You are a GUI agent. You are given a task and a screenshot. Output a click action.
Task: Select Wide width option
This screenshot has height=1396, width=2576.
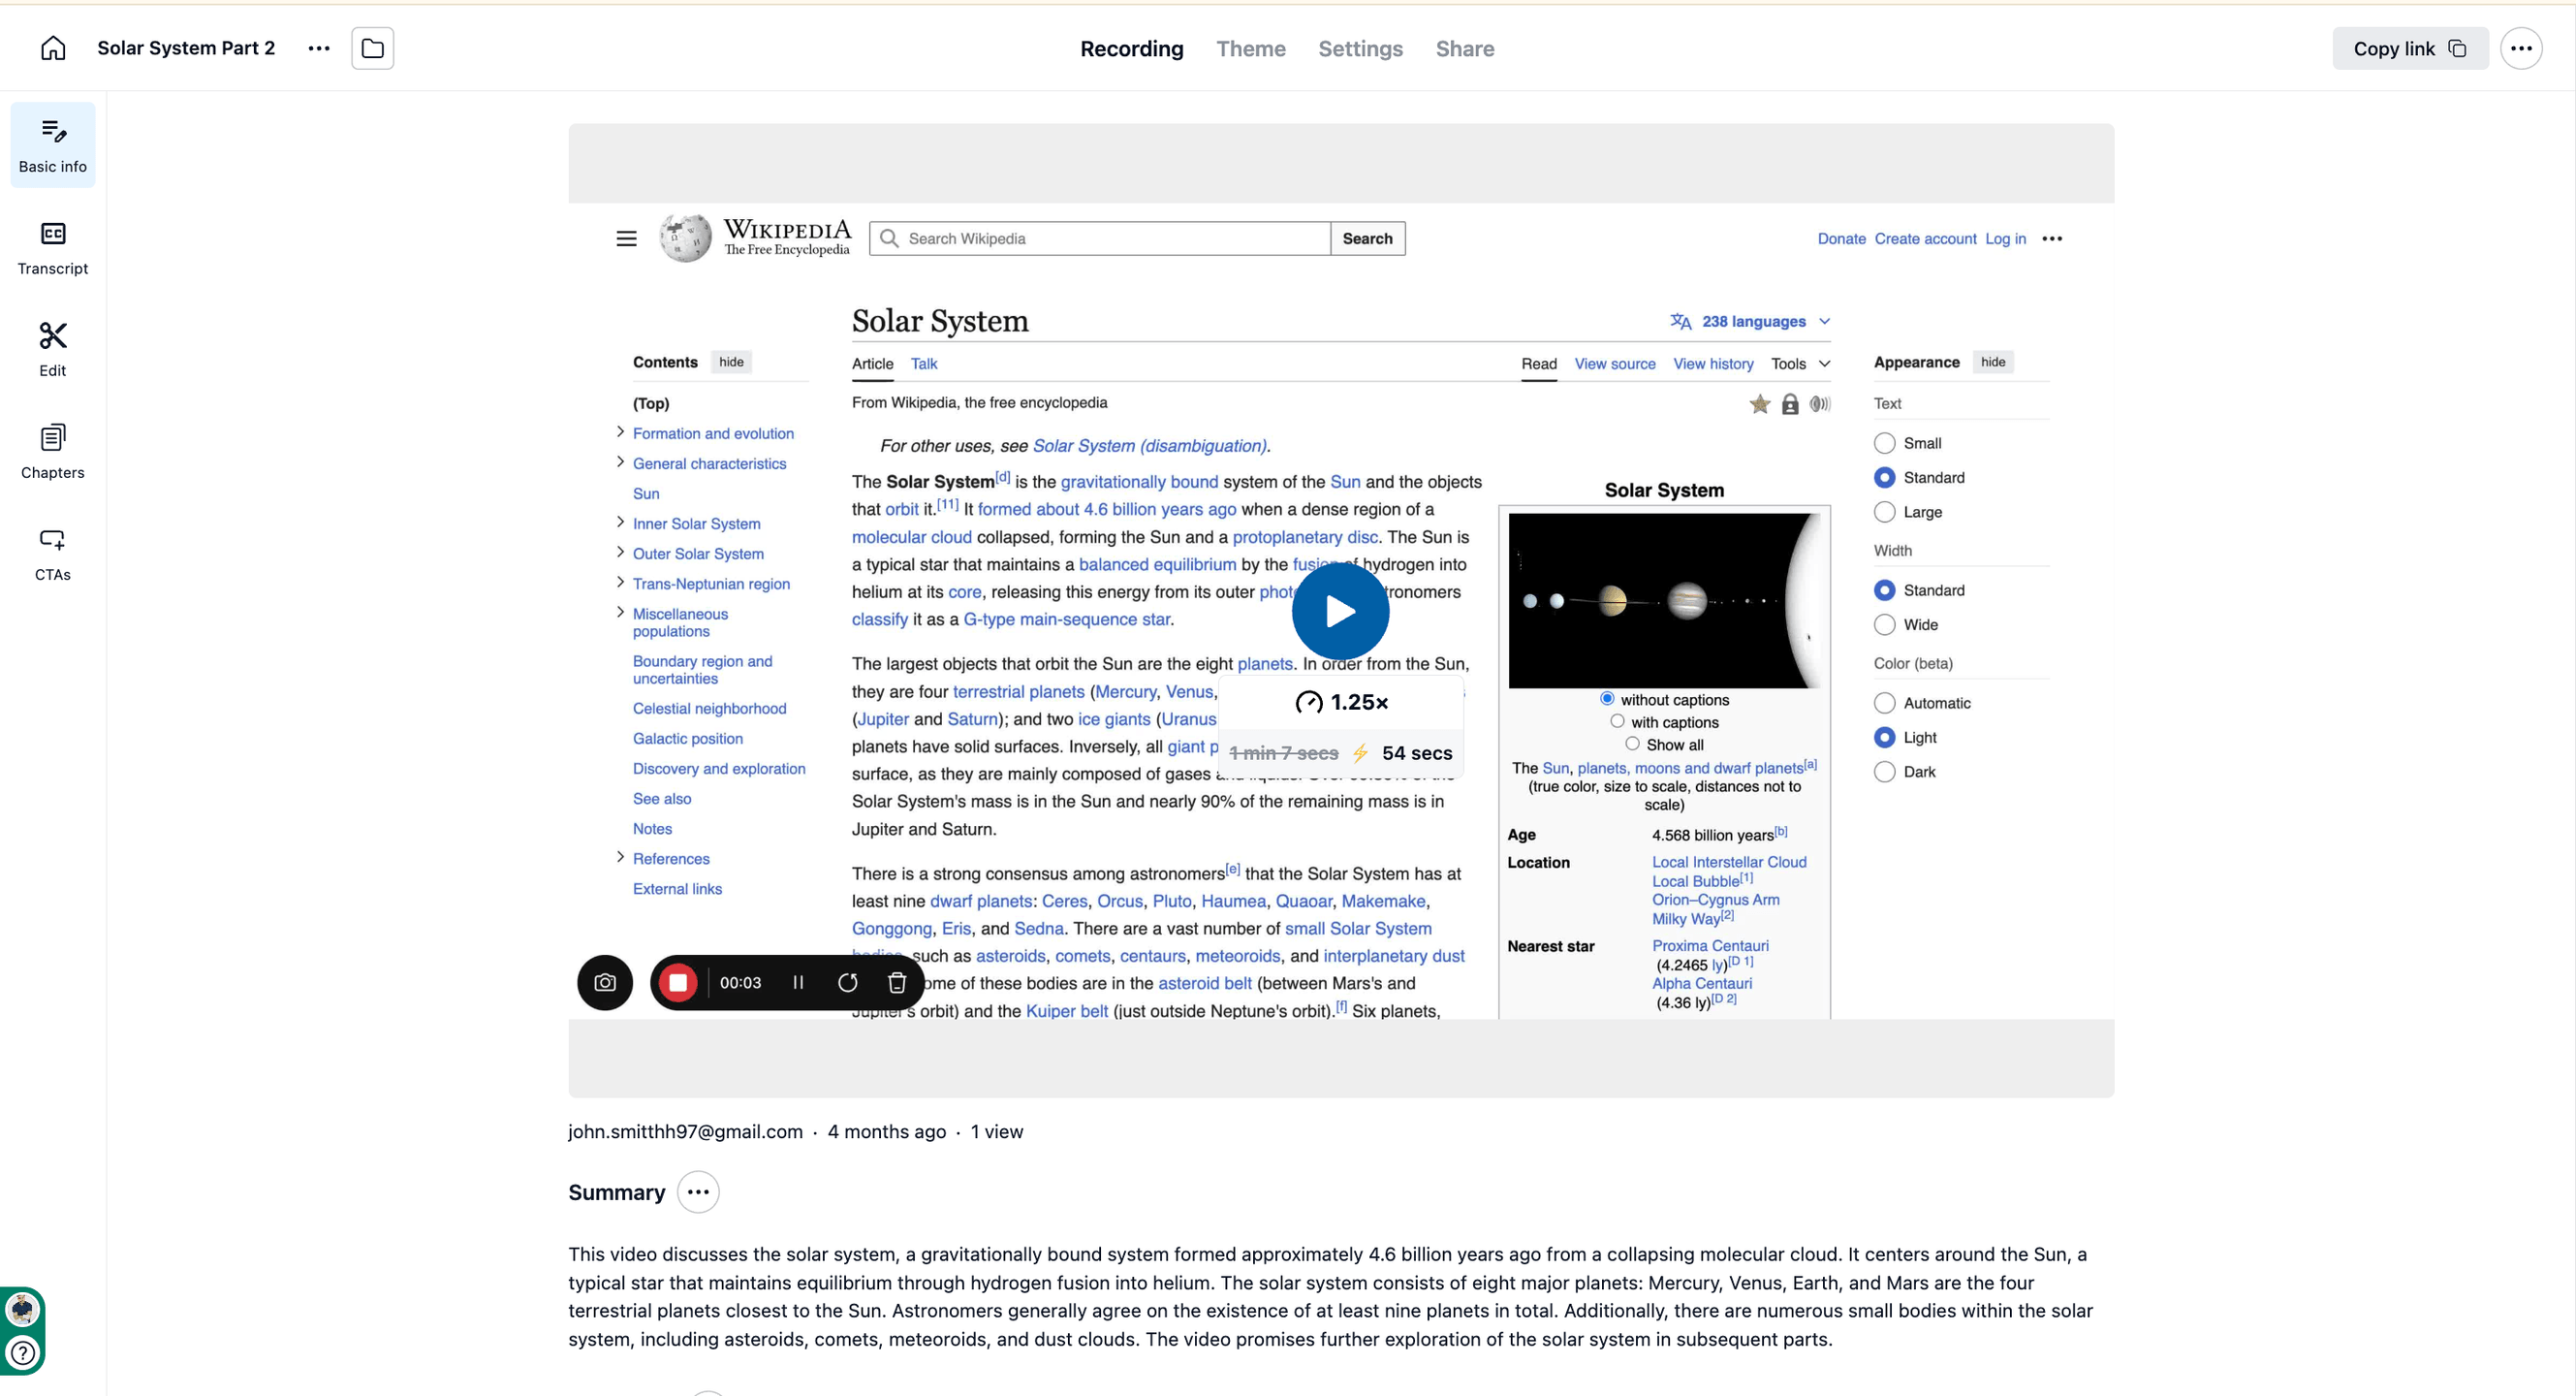[x=1884, y=625]
